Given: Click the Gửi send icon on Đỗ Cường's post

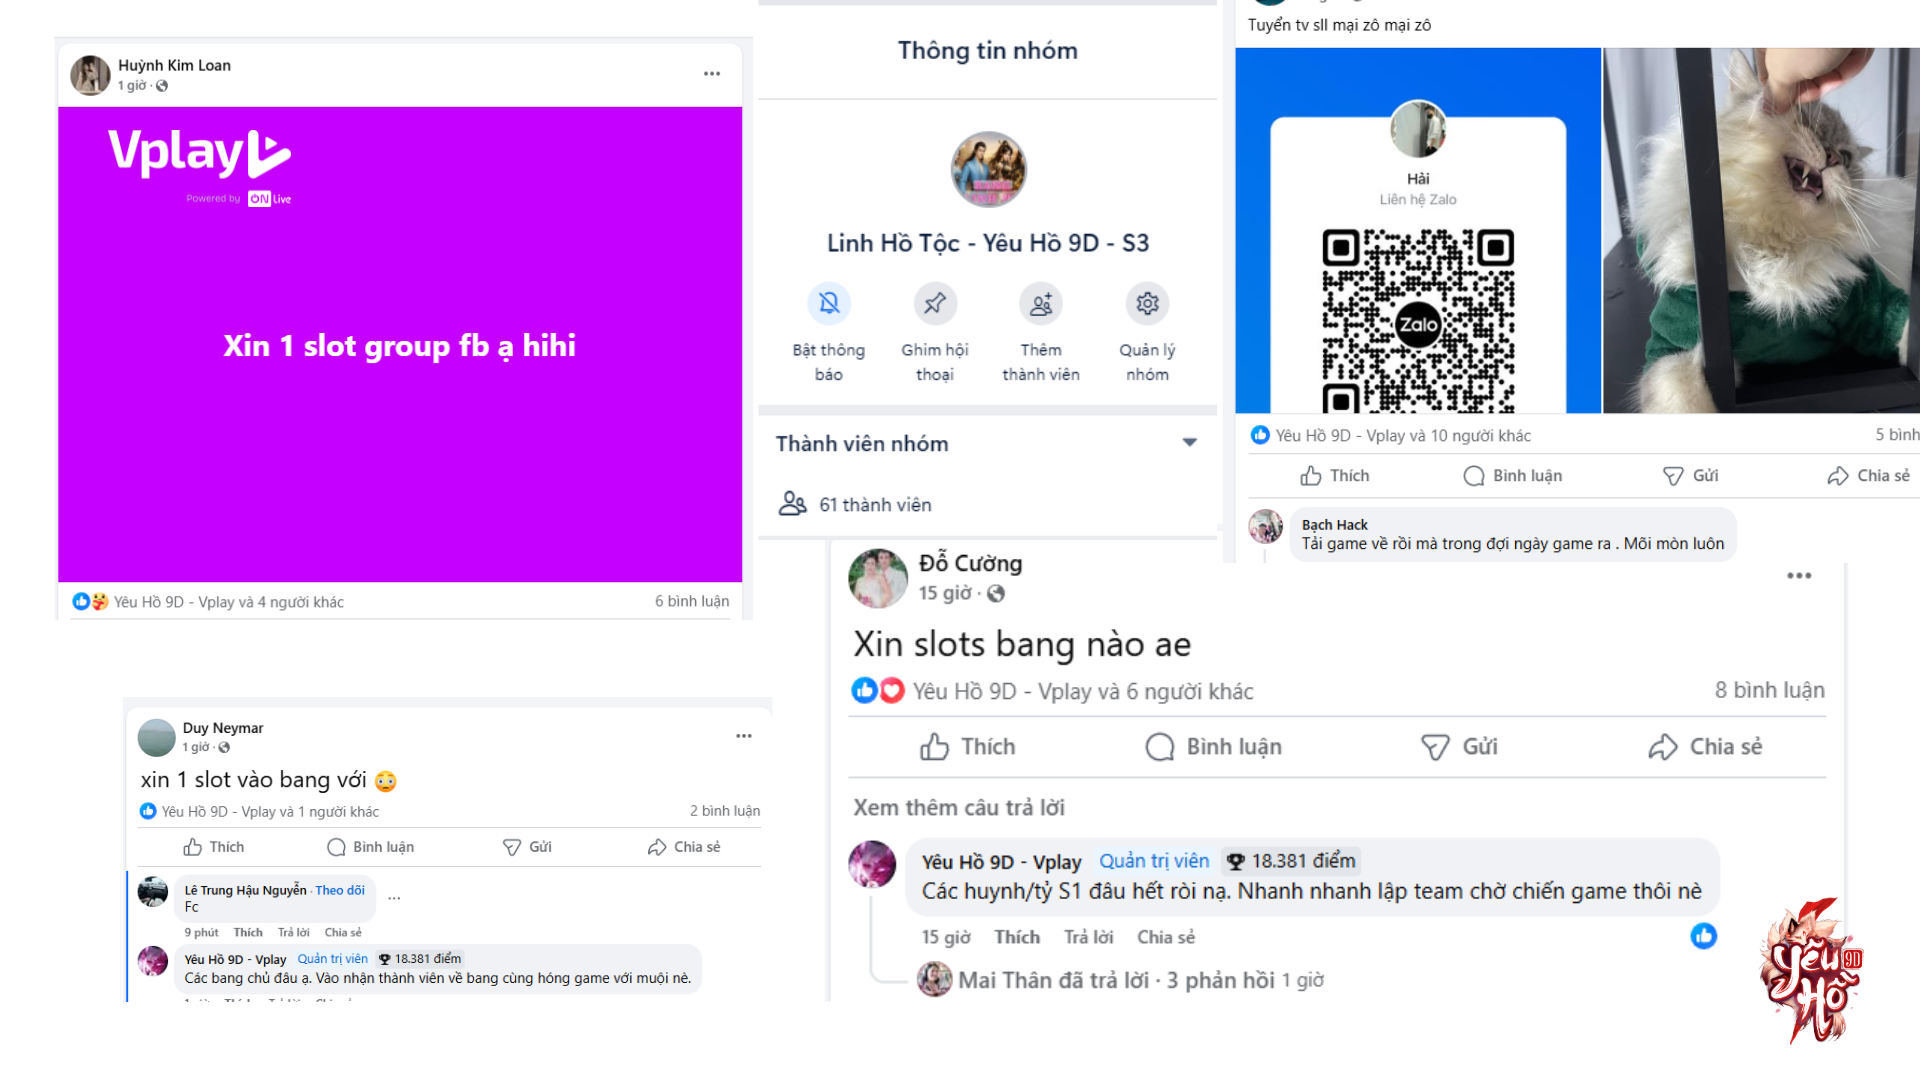Looking at the screenshot, I should [x=1435, y=747].
